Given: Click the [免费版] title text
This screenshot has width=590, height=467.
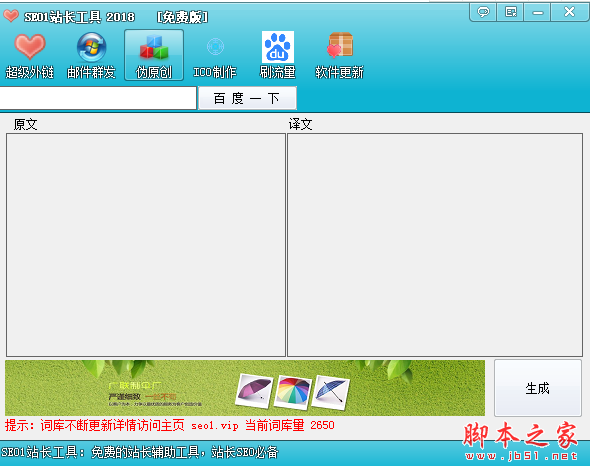Looking at the screenshot, I should [182, 17].
